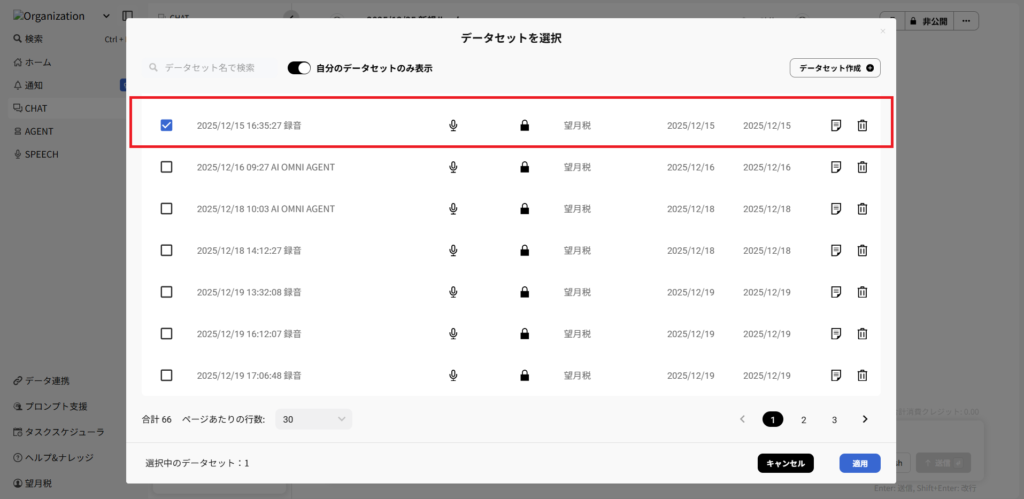This screenshot has width=1024, height=499.
Task: Open note icon for 2025/12/19 13:32:08 録音
Action: click(x=836, y=292)
